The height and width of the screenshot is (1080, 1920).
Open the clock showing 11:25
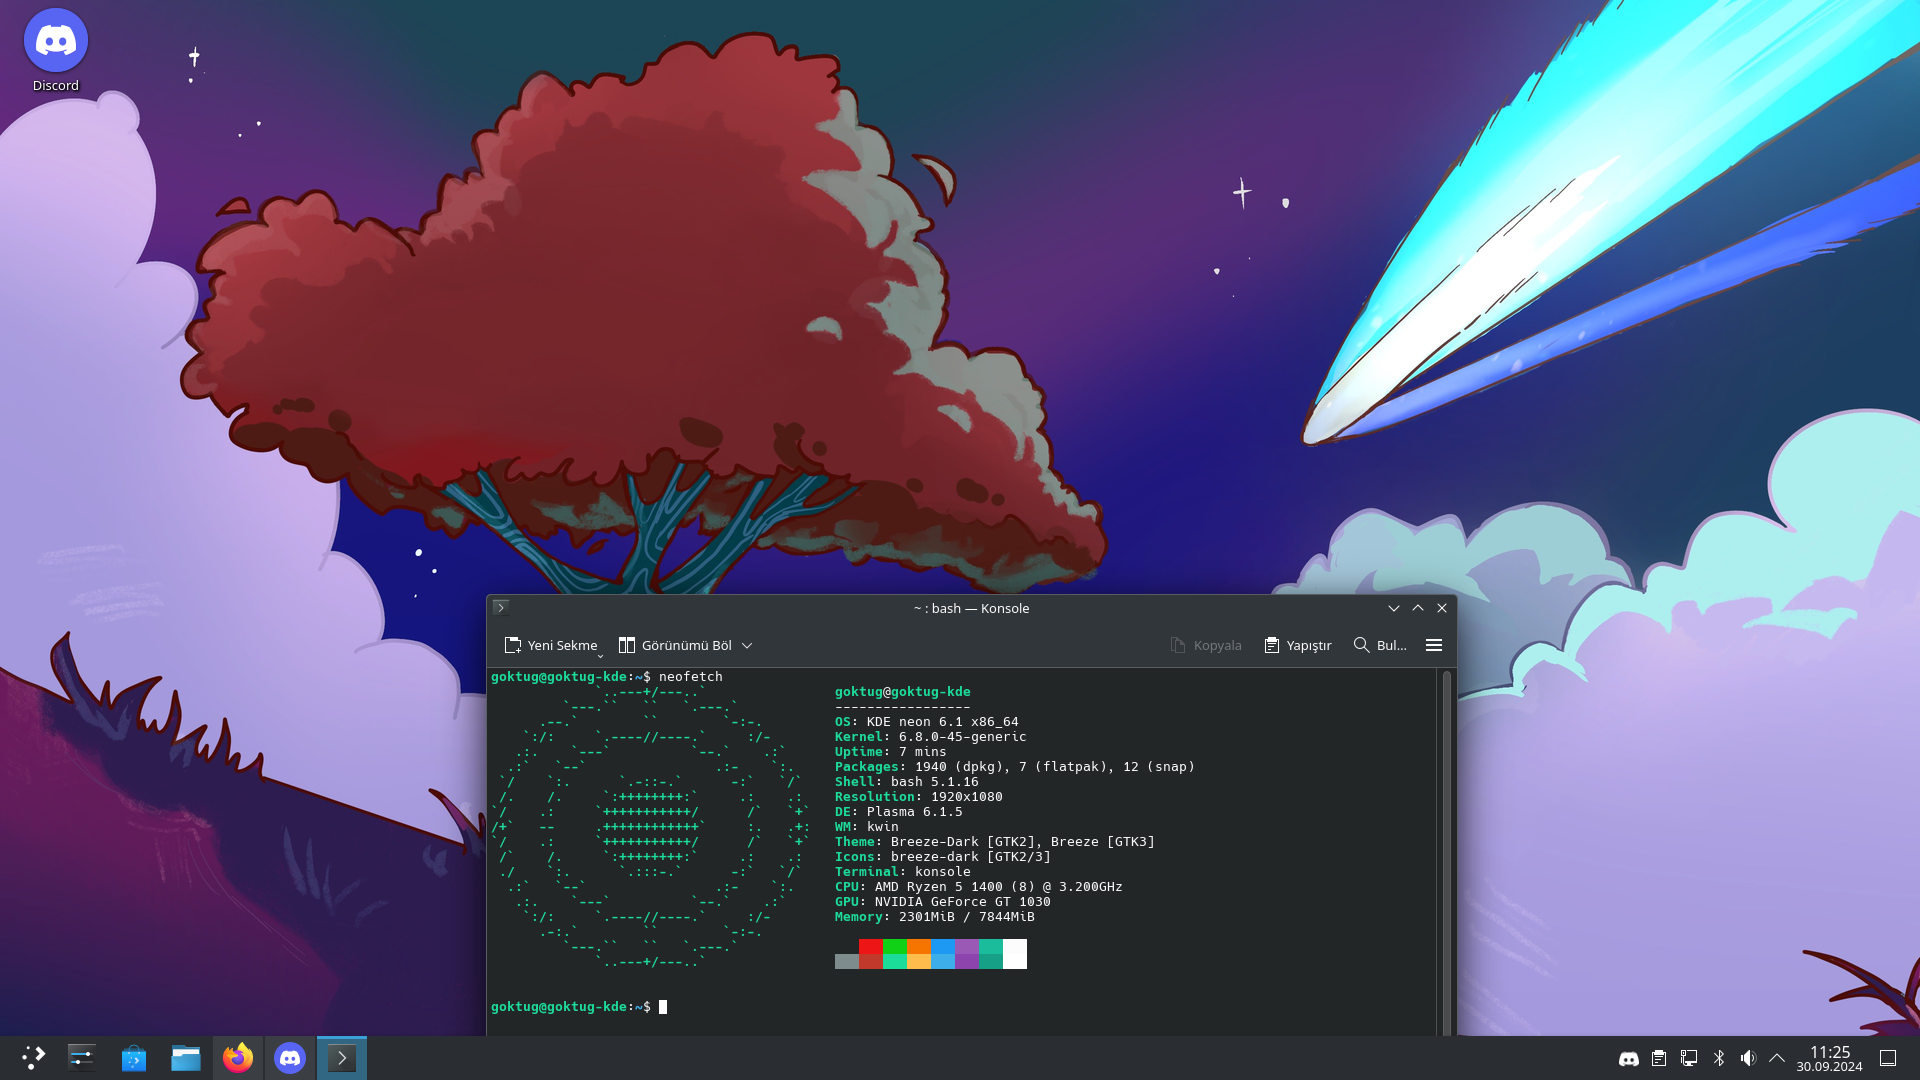pos(1829,1058)
